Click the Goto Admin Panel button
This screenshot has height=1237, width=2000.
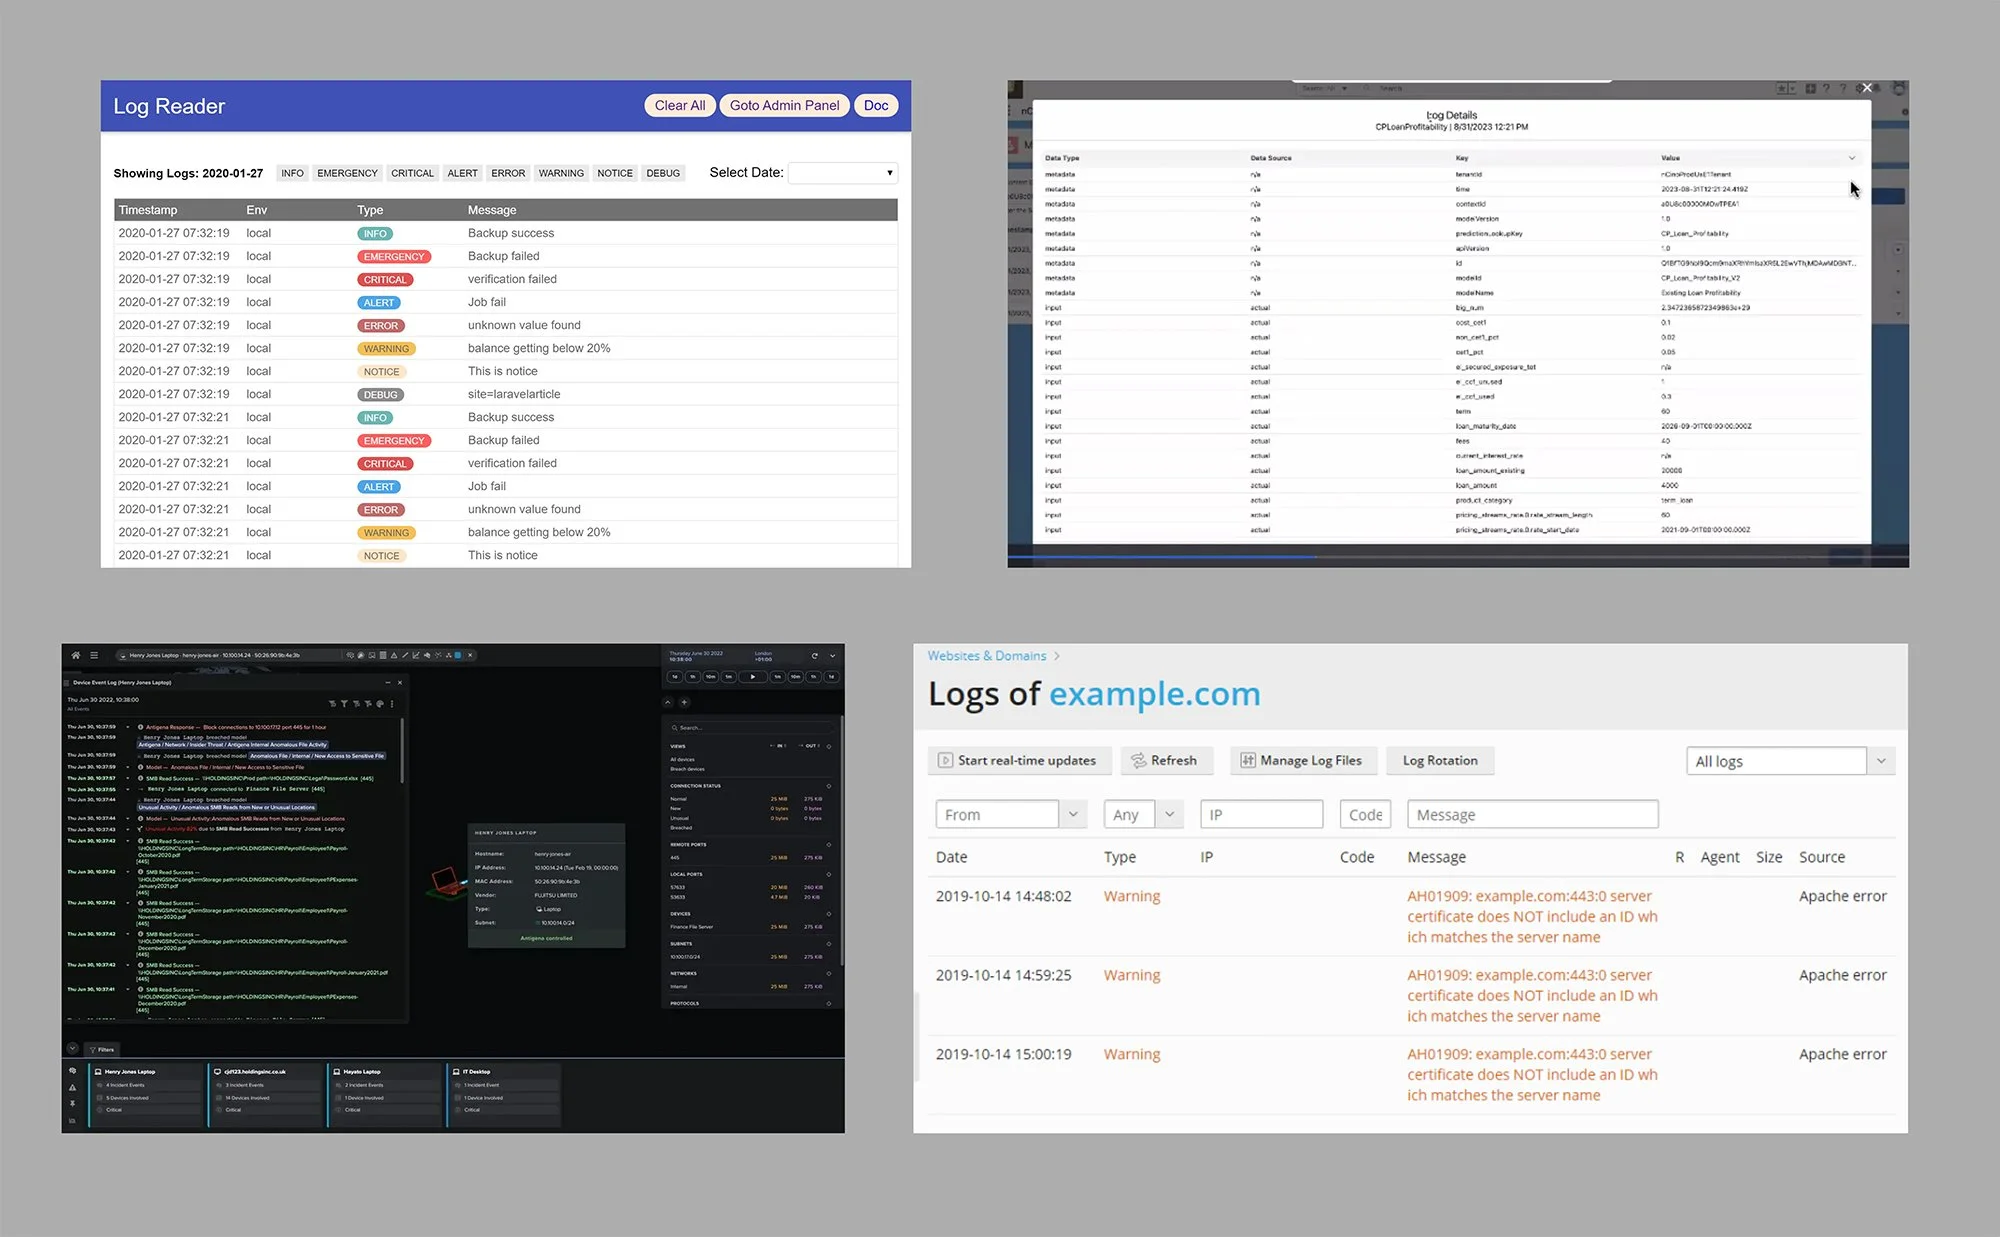tap(784, 105)
